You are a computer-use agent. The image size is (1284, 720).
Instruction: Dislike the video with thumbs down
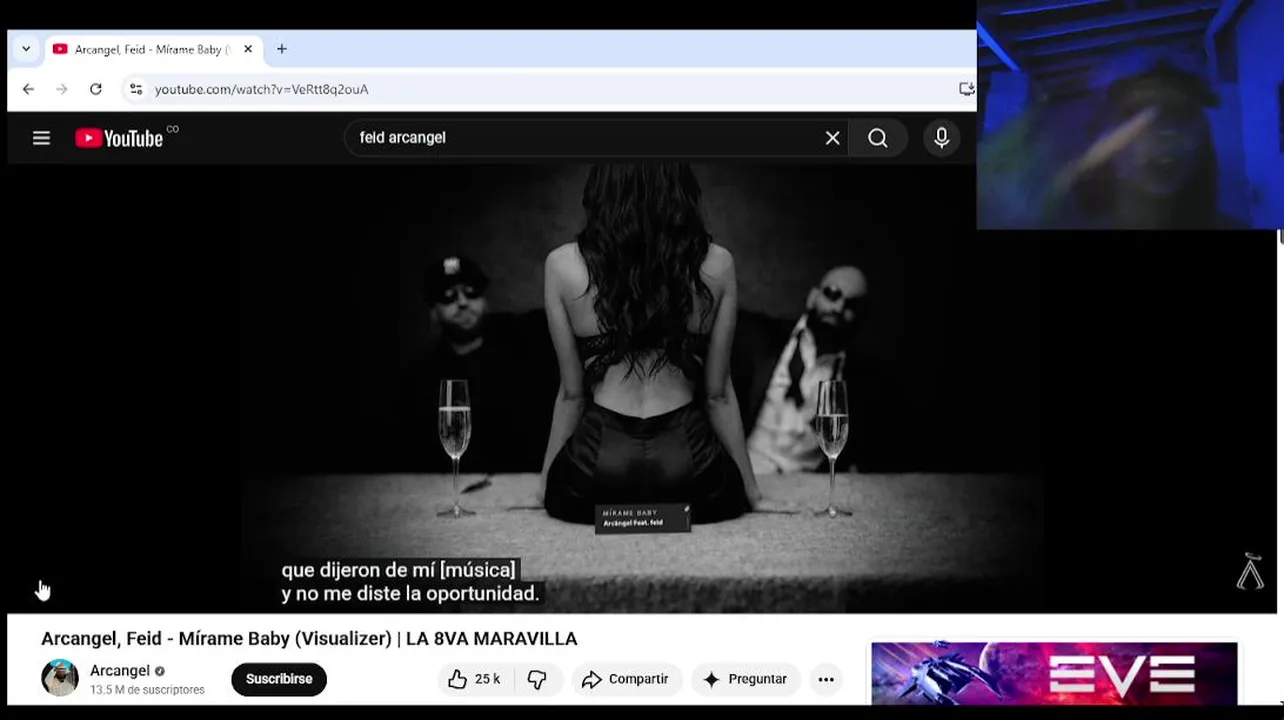538,679
